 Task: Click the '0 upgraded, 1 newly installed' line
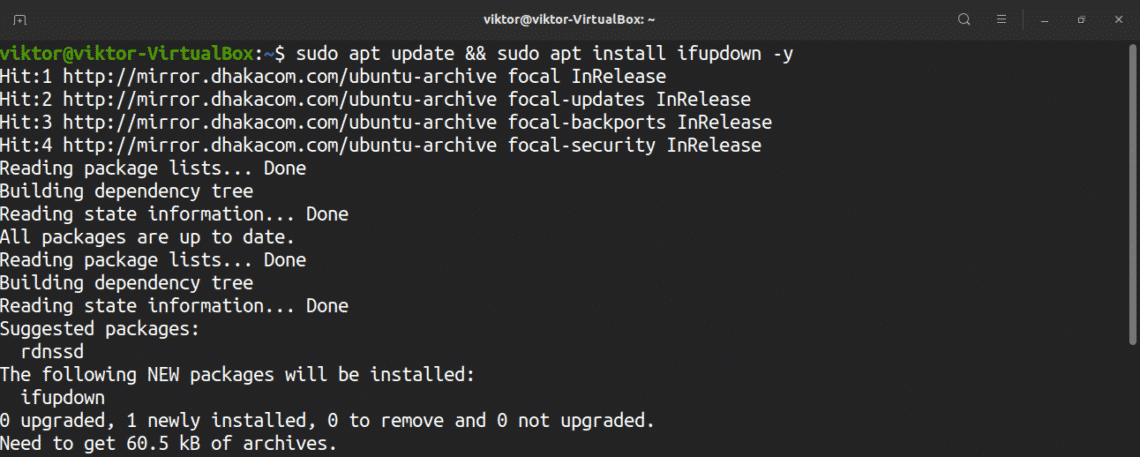click(x=327, y=420)
